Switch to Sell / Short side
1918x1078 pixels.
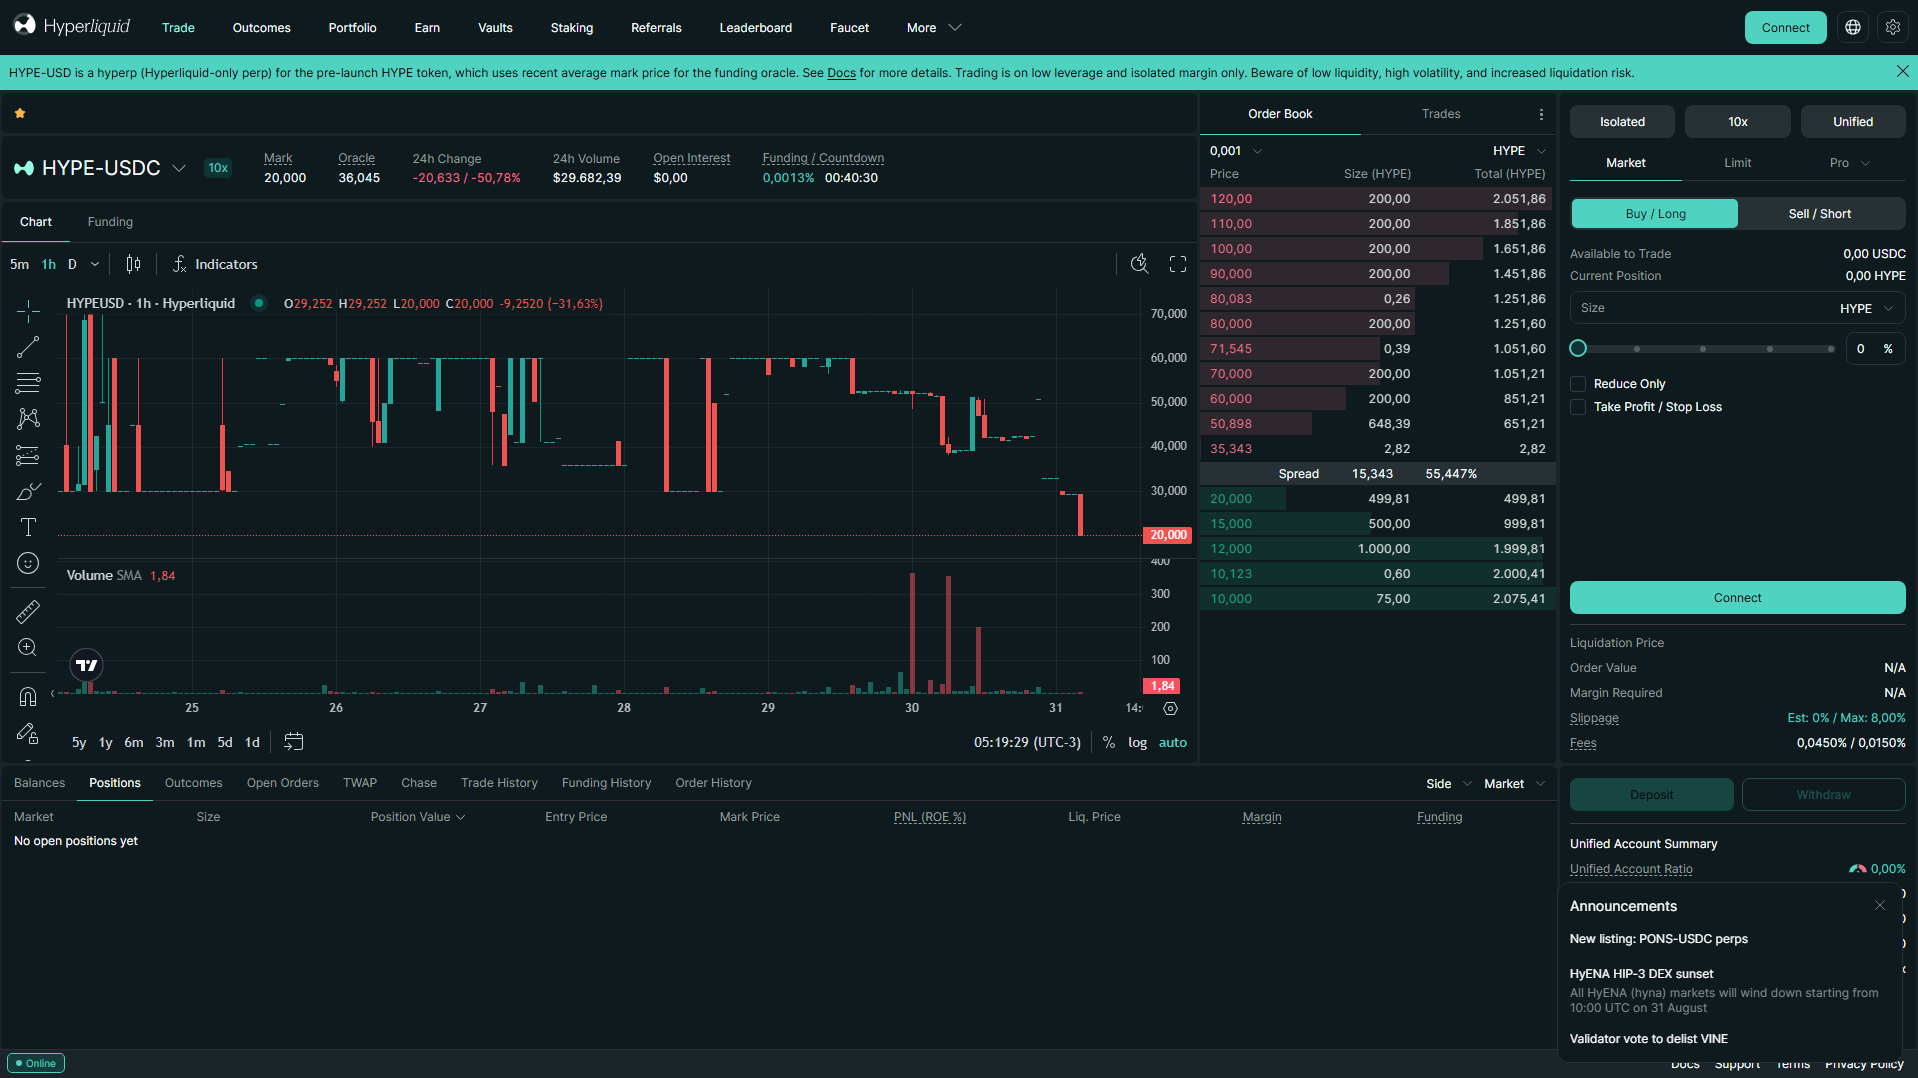click(1820, 214)
